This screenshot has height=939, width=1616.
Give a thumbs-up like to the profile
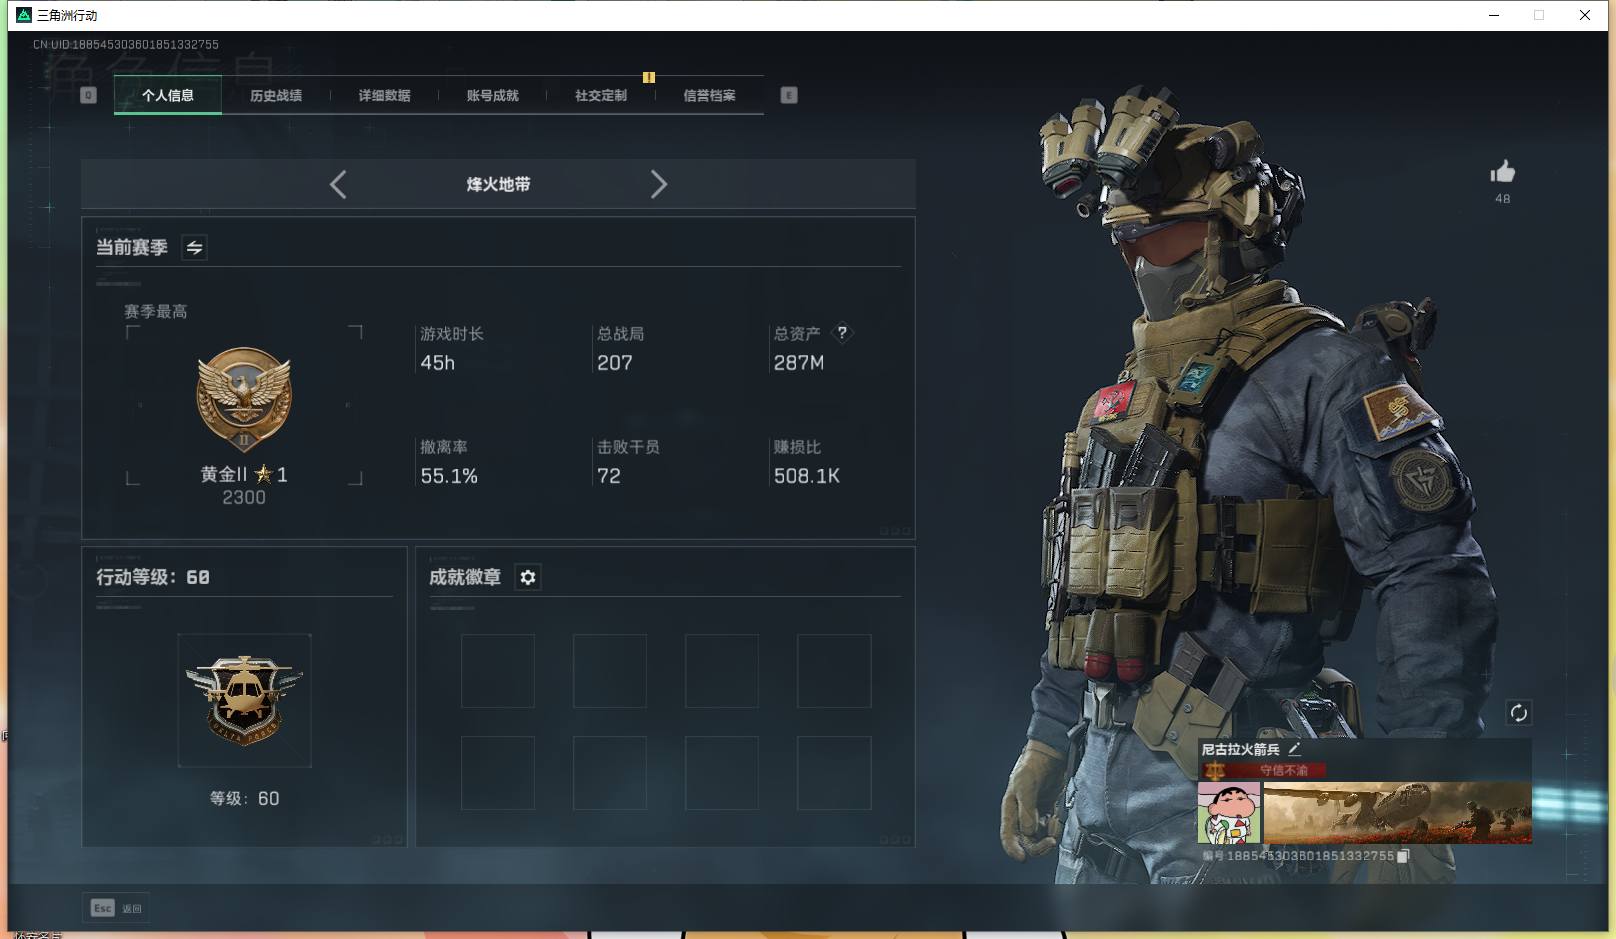coord(1502,172)
